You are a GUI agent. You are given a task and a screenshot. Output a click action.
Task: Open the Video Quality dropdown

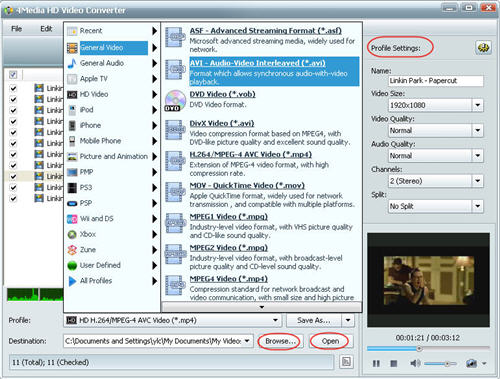click(x=477, y=131)
